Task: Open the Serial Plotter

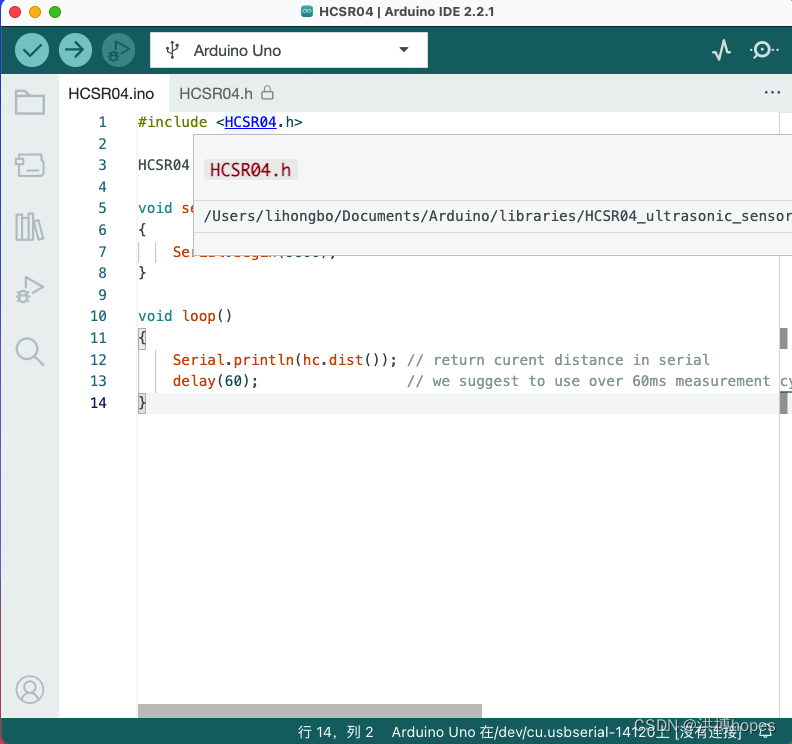Action: 721,50
